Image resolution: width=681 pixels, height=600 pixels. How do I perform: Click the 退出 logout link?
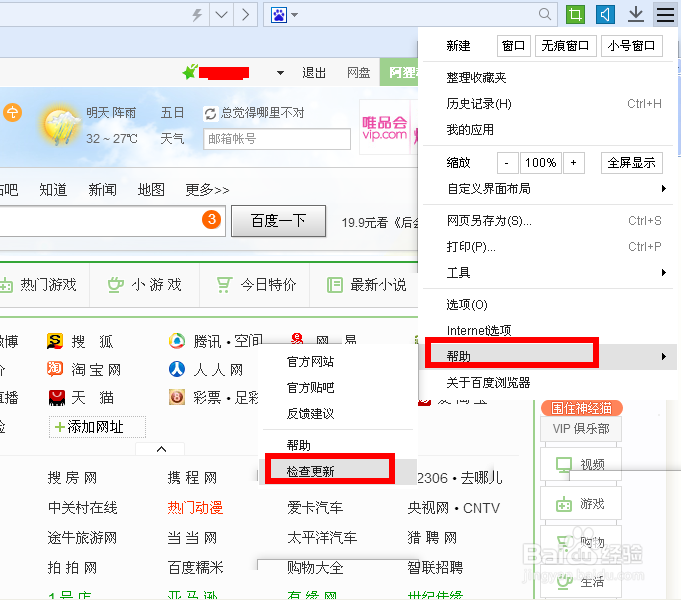coord(314,73)
